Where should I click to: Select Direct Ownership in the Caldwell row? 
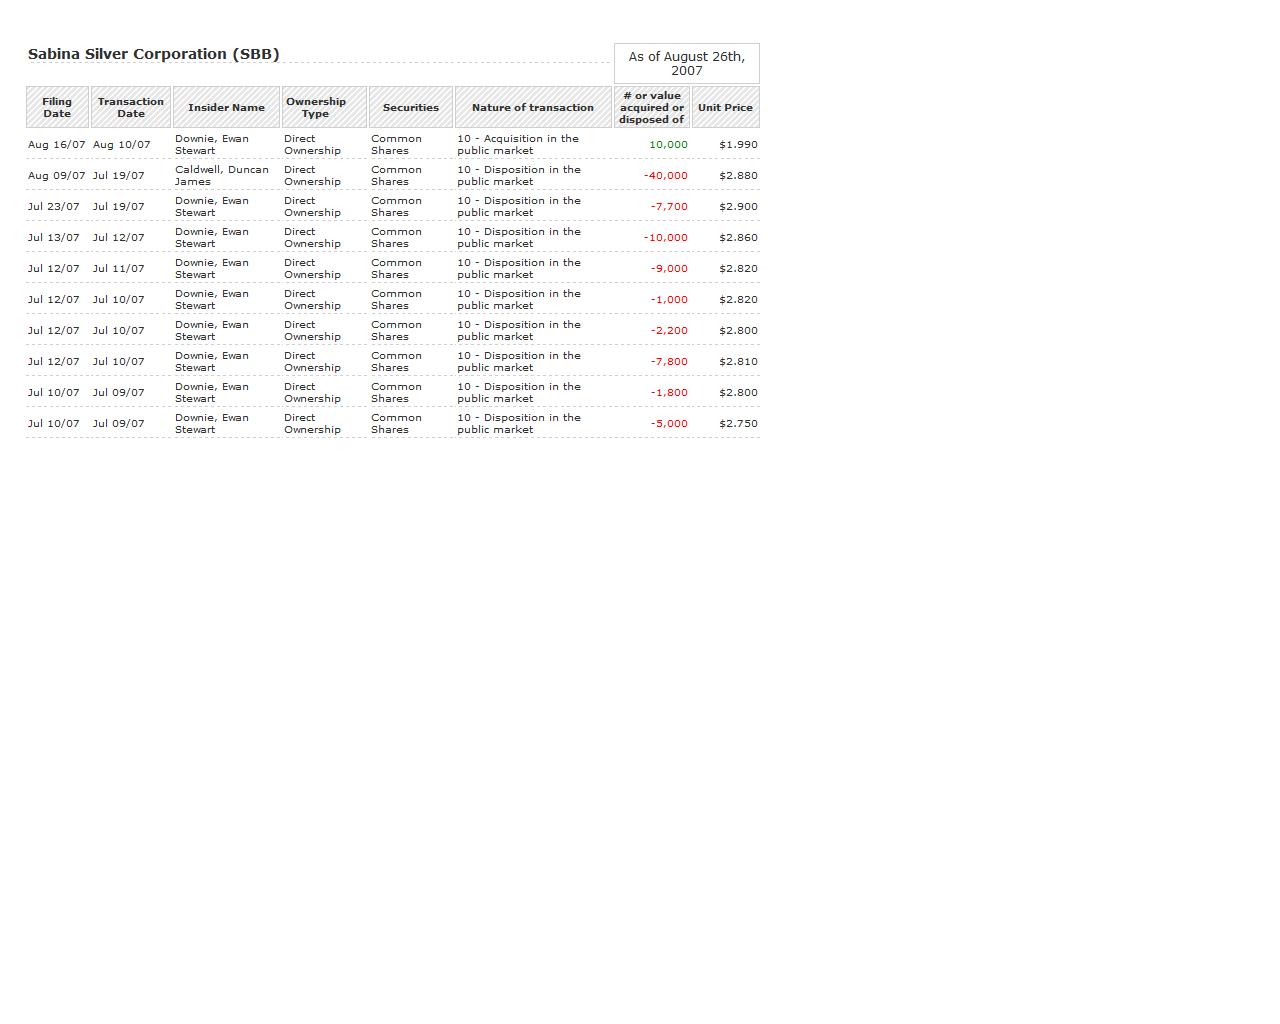coord(312,176)
